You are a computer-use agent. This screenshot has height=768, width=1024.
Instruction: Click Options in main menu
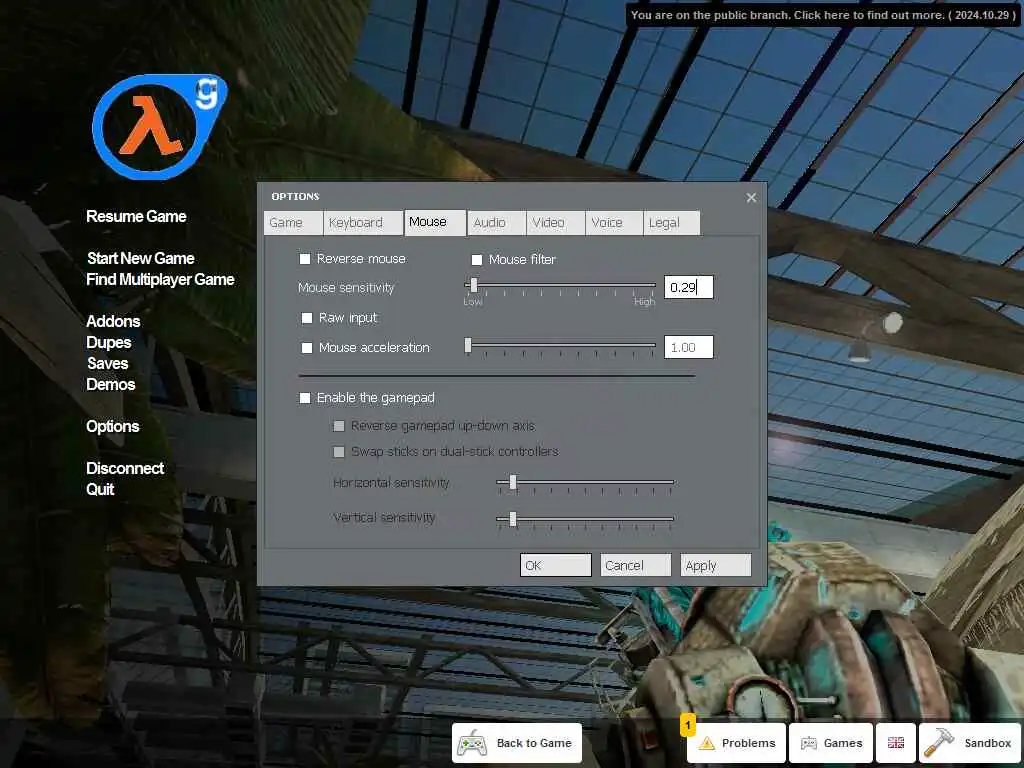[x=112, y=426]
